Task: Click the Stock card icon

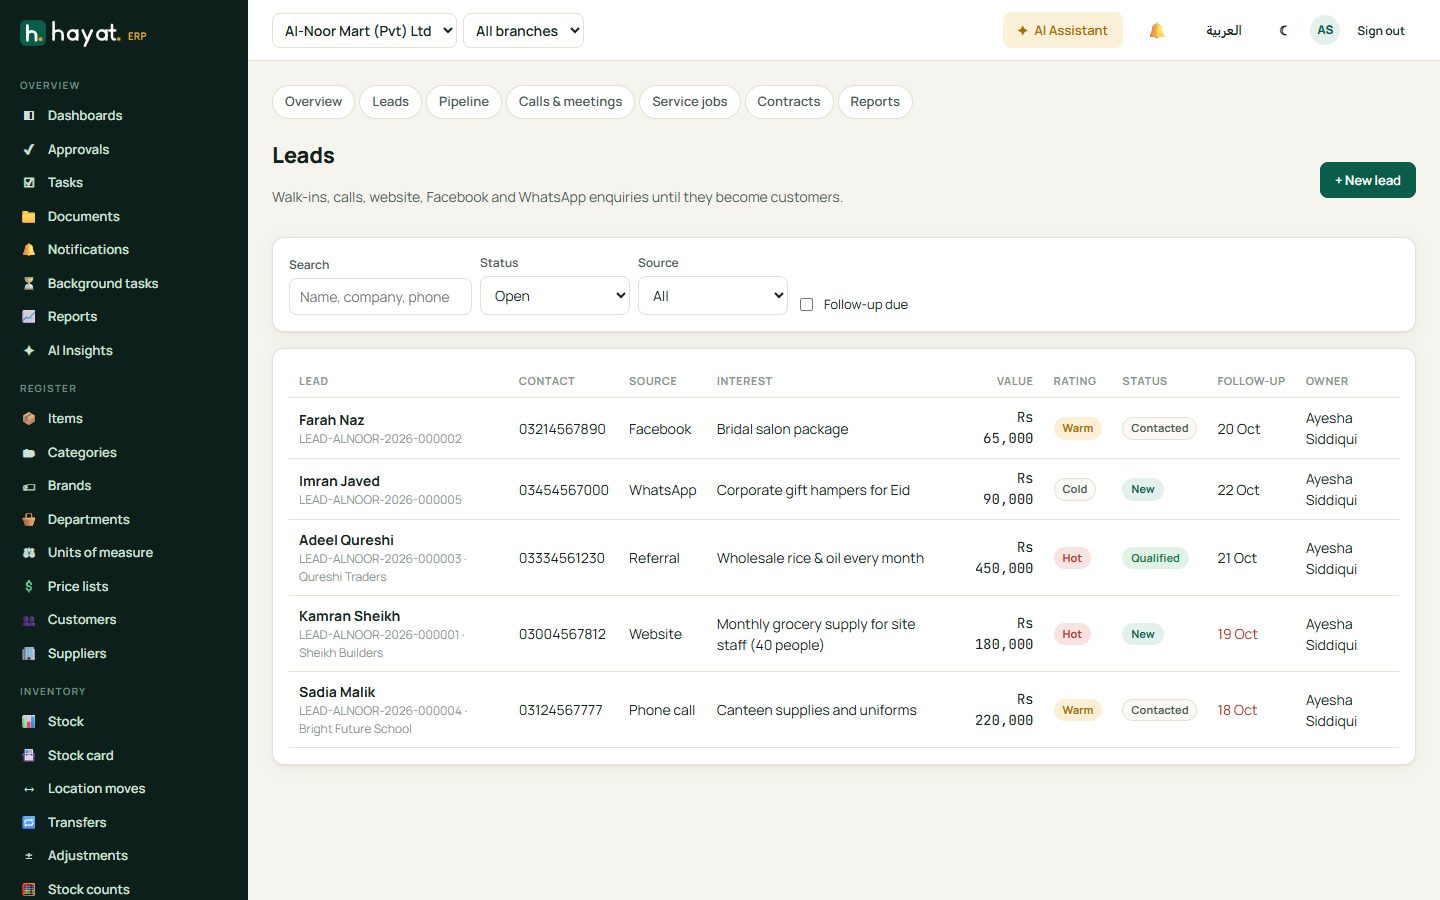Action: 29,756
